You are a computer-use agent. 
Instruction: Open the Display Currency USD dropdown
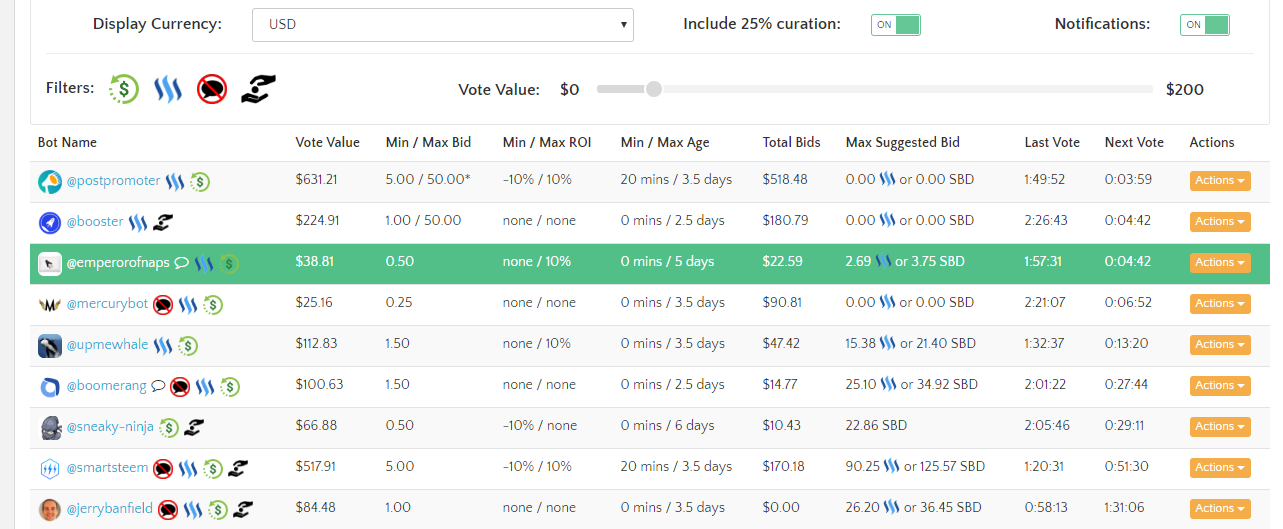click(x=443, y=24)
